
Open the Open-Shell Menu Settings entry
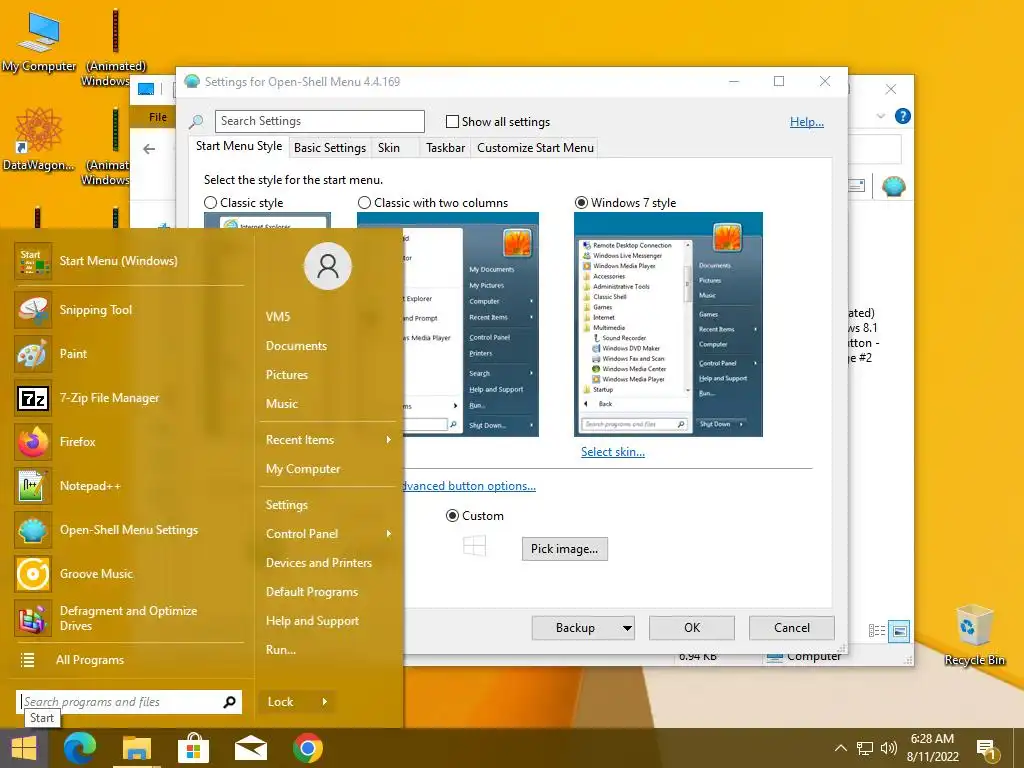tap(129, 530)
